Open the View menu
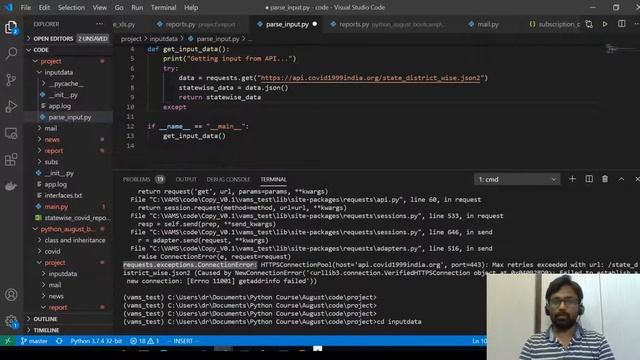This screenshot has width=640, height=360. point(100,7)
